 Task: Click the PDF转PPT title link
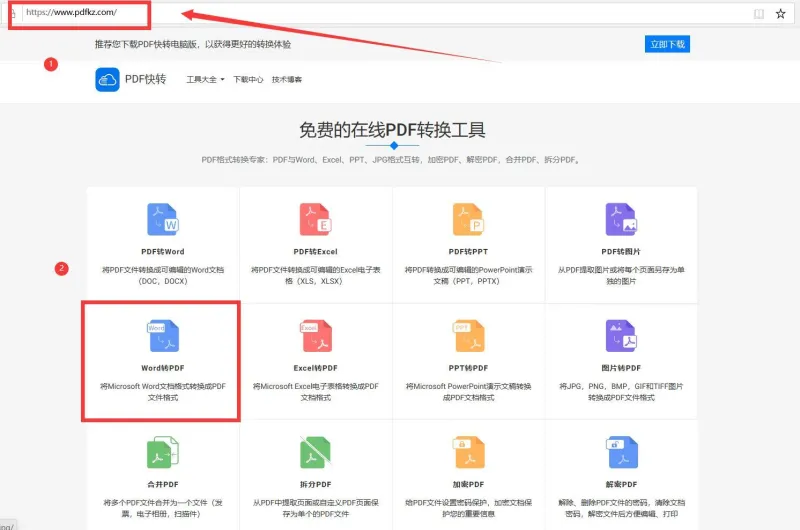[x=468, y=251]
